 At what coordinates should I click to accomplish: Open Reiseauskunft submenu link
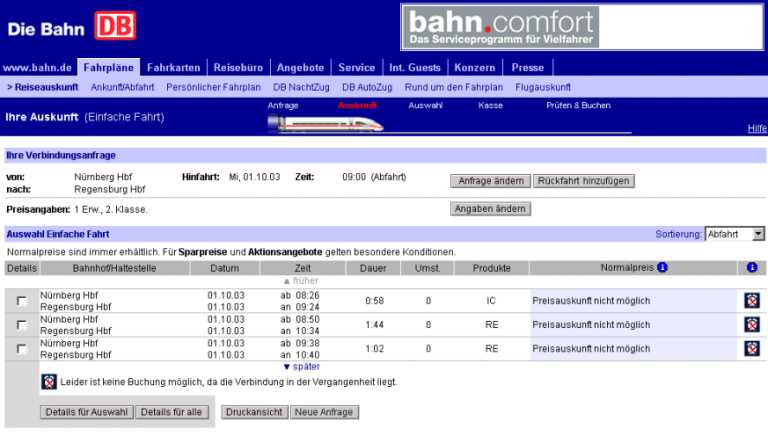43,87
